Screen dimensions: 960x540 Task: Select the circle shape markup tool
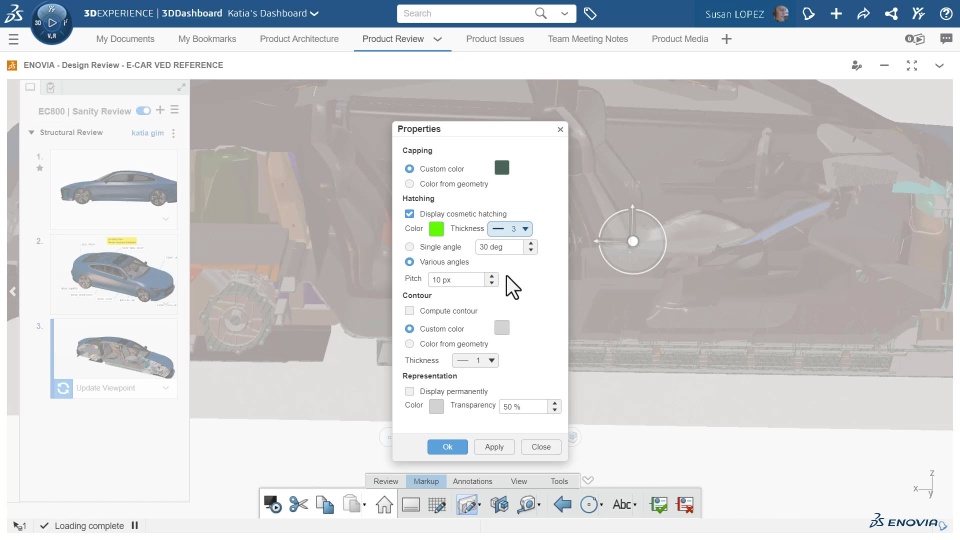pos(588,504)
